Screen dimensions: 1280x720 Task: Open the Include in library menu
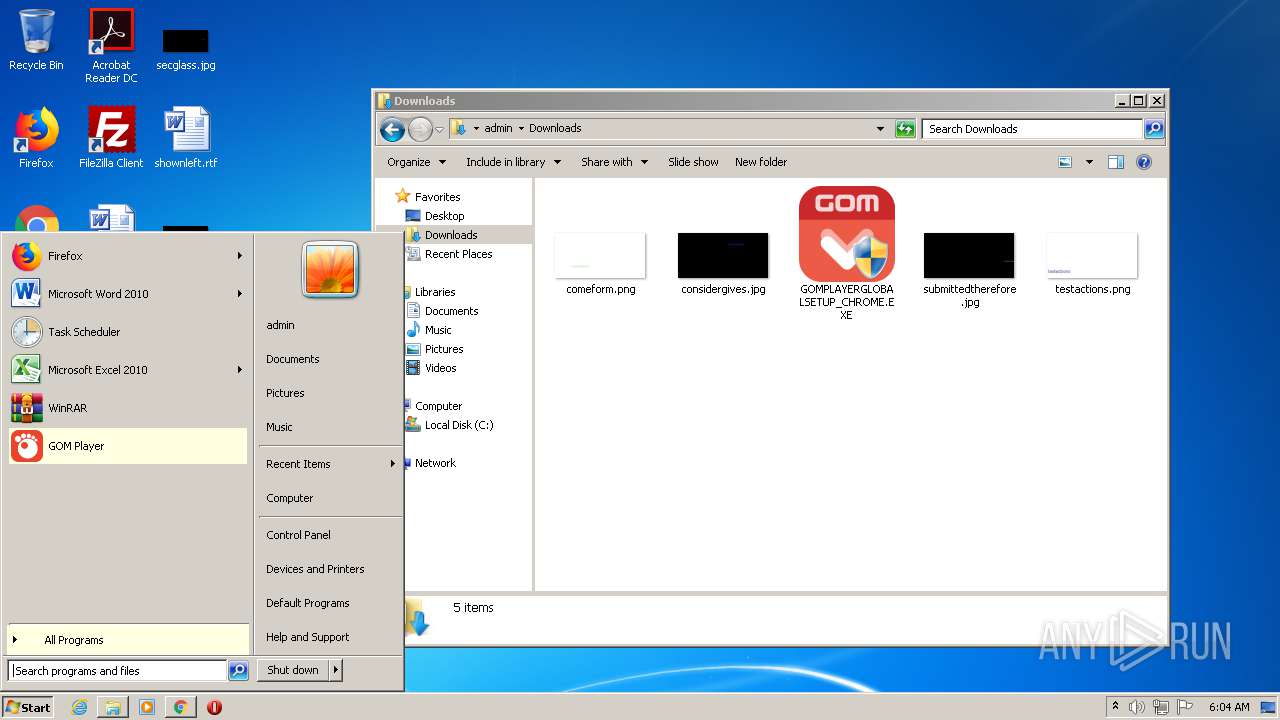pyautogui.click(x=513, y=162)
